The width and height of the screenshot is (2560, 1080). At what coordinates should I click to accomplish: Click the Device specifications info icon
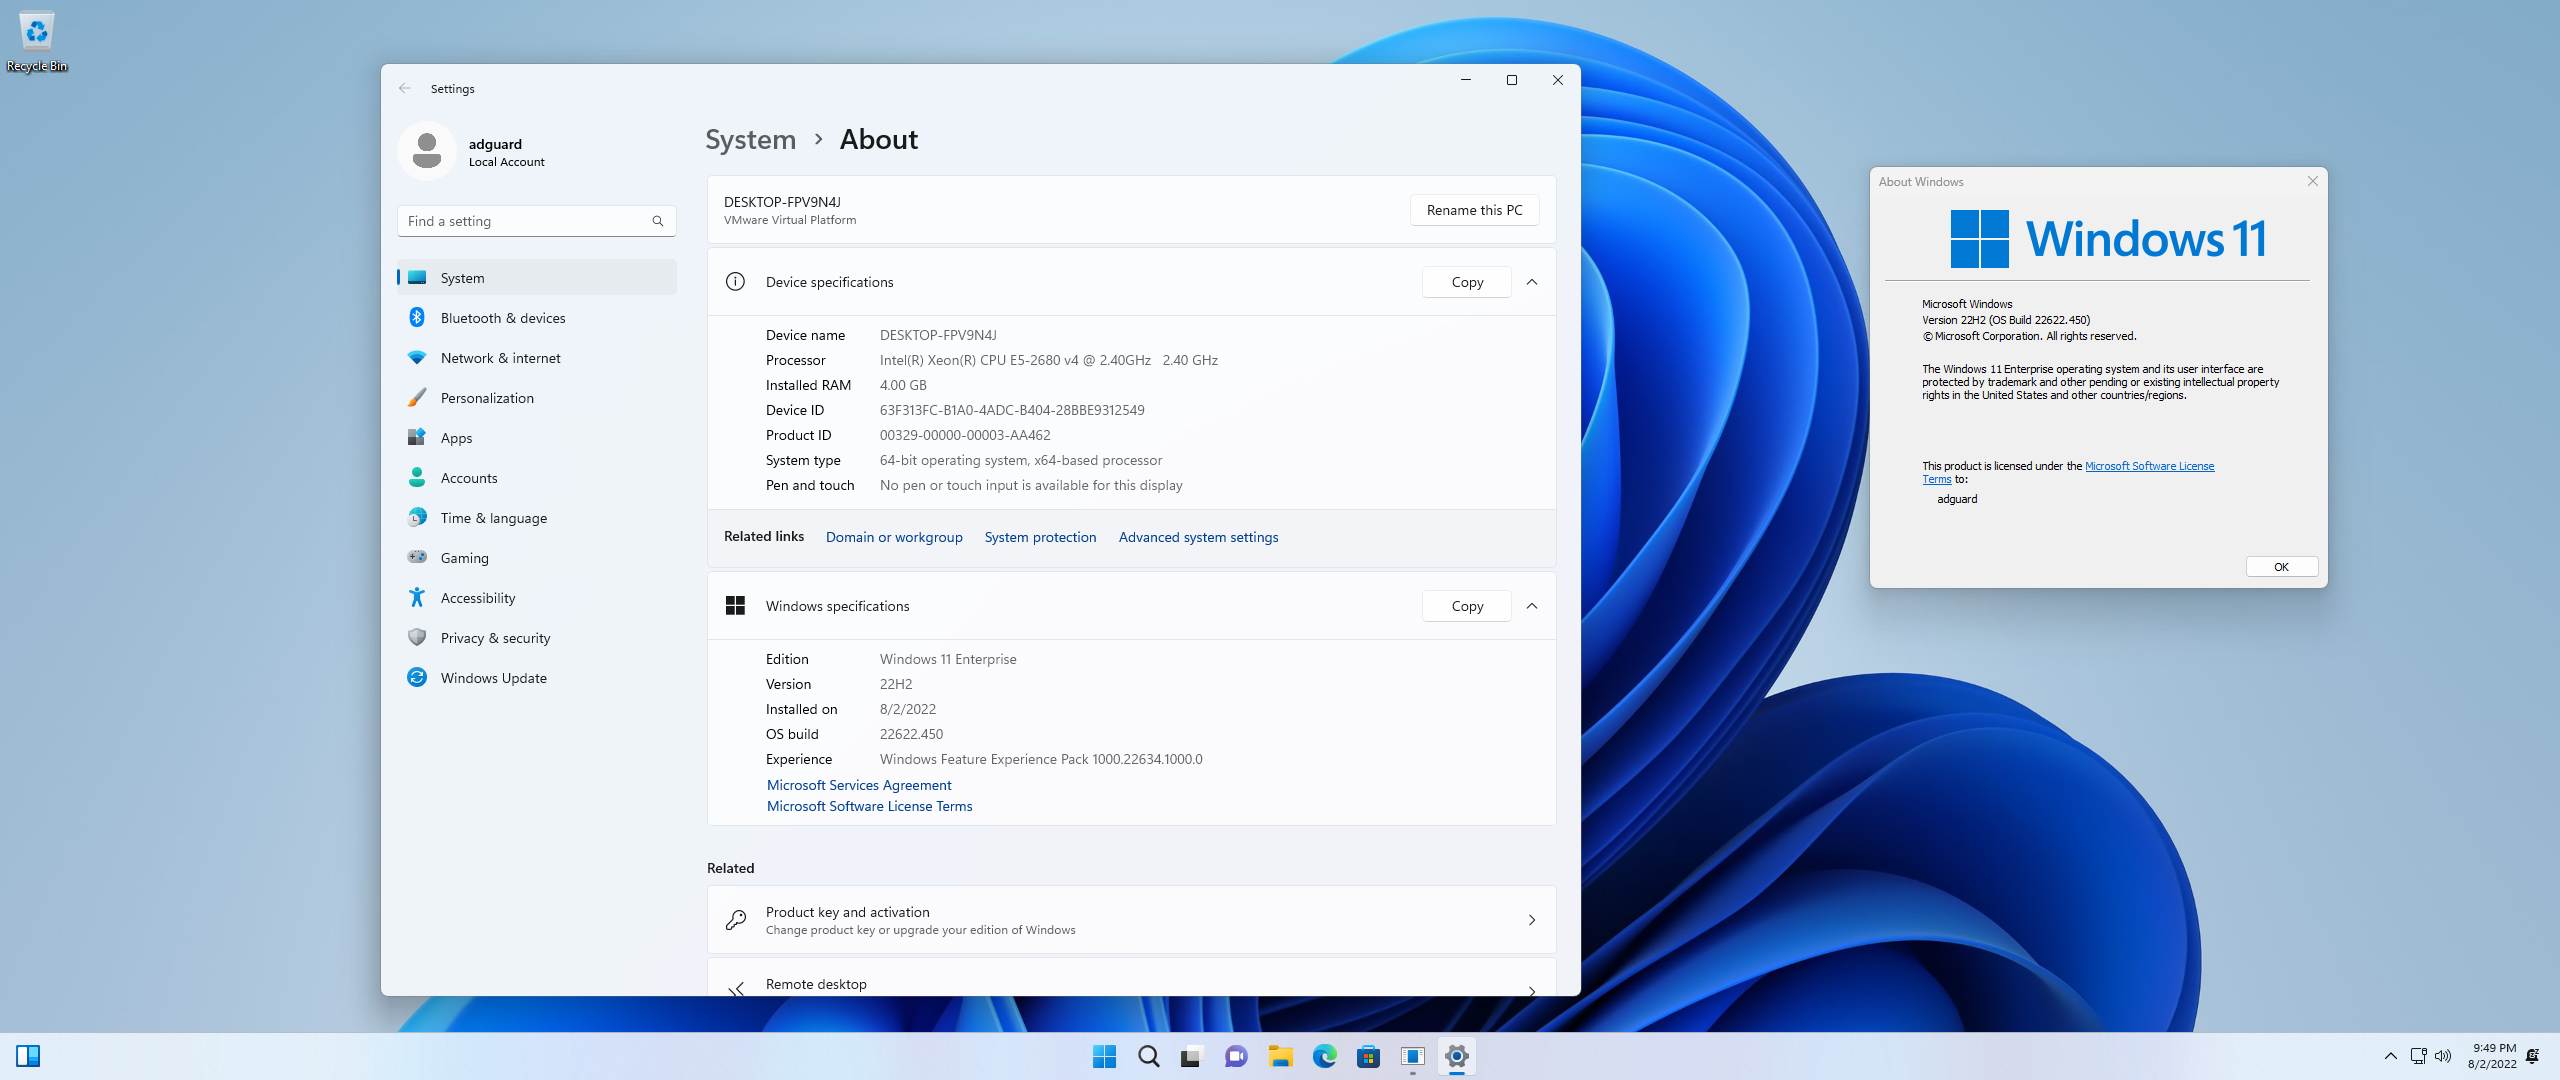pyautogui.click(x=735, y=282)
